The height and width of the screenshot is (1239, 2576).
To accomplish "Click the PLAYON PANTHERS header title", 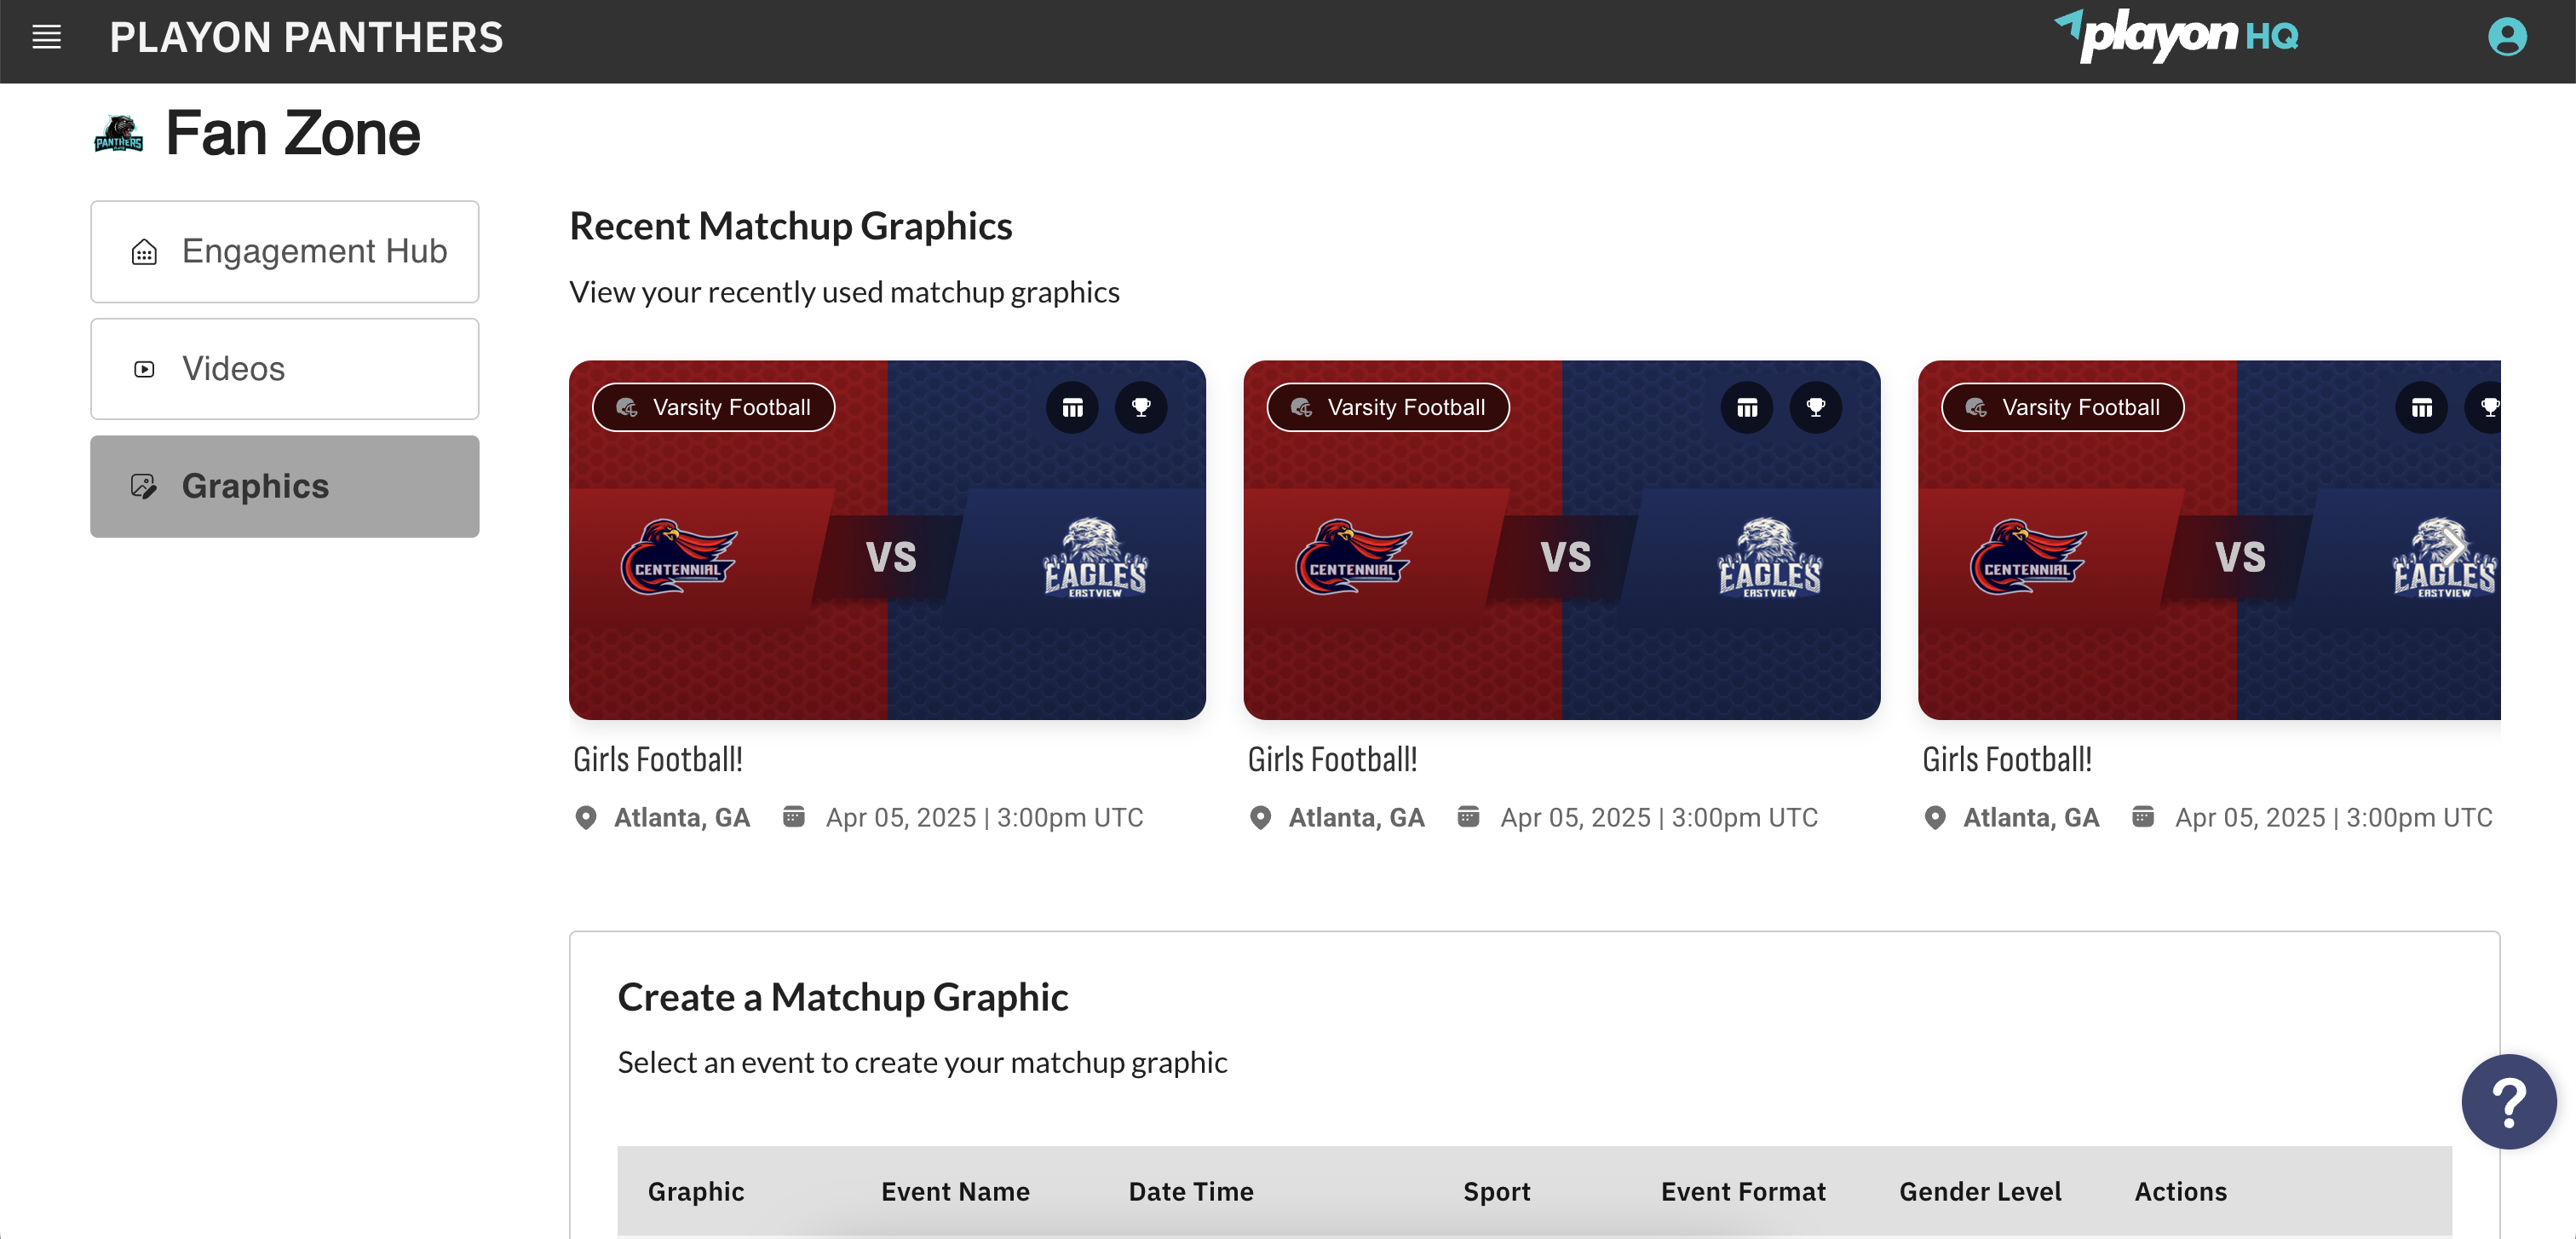I will pos(307,38).
